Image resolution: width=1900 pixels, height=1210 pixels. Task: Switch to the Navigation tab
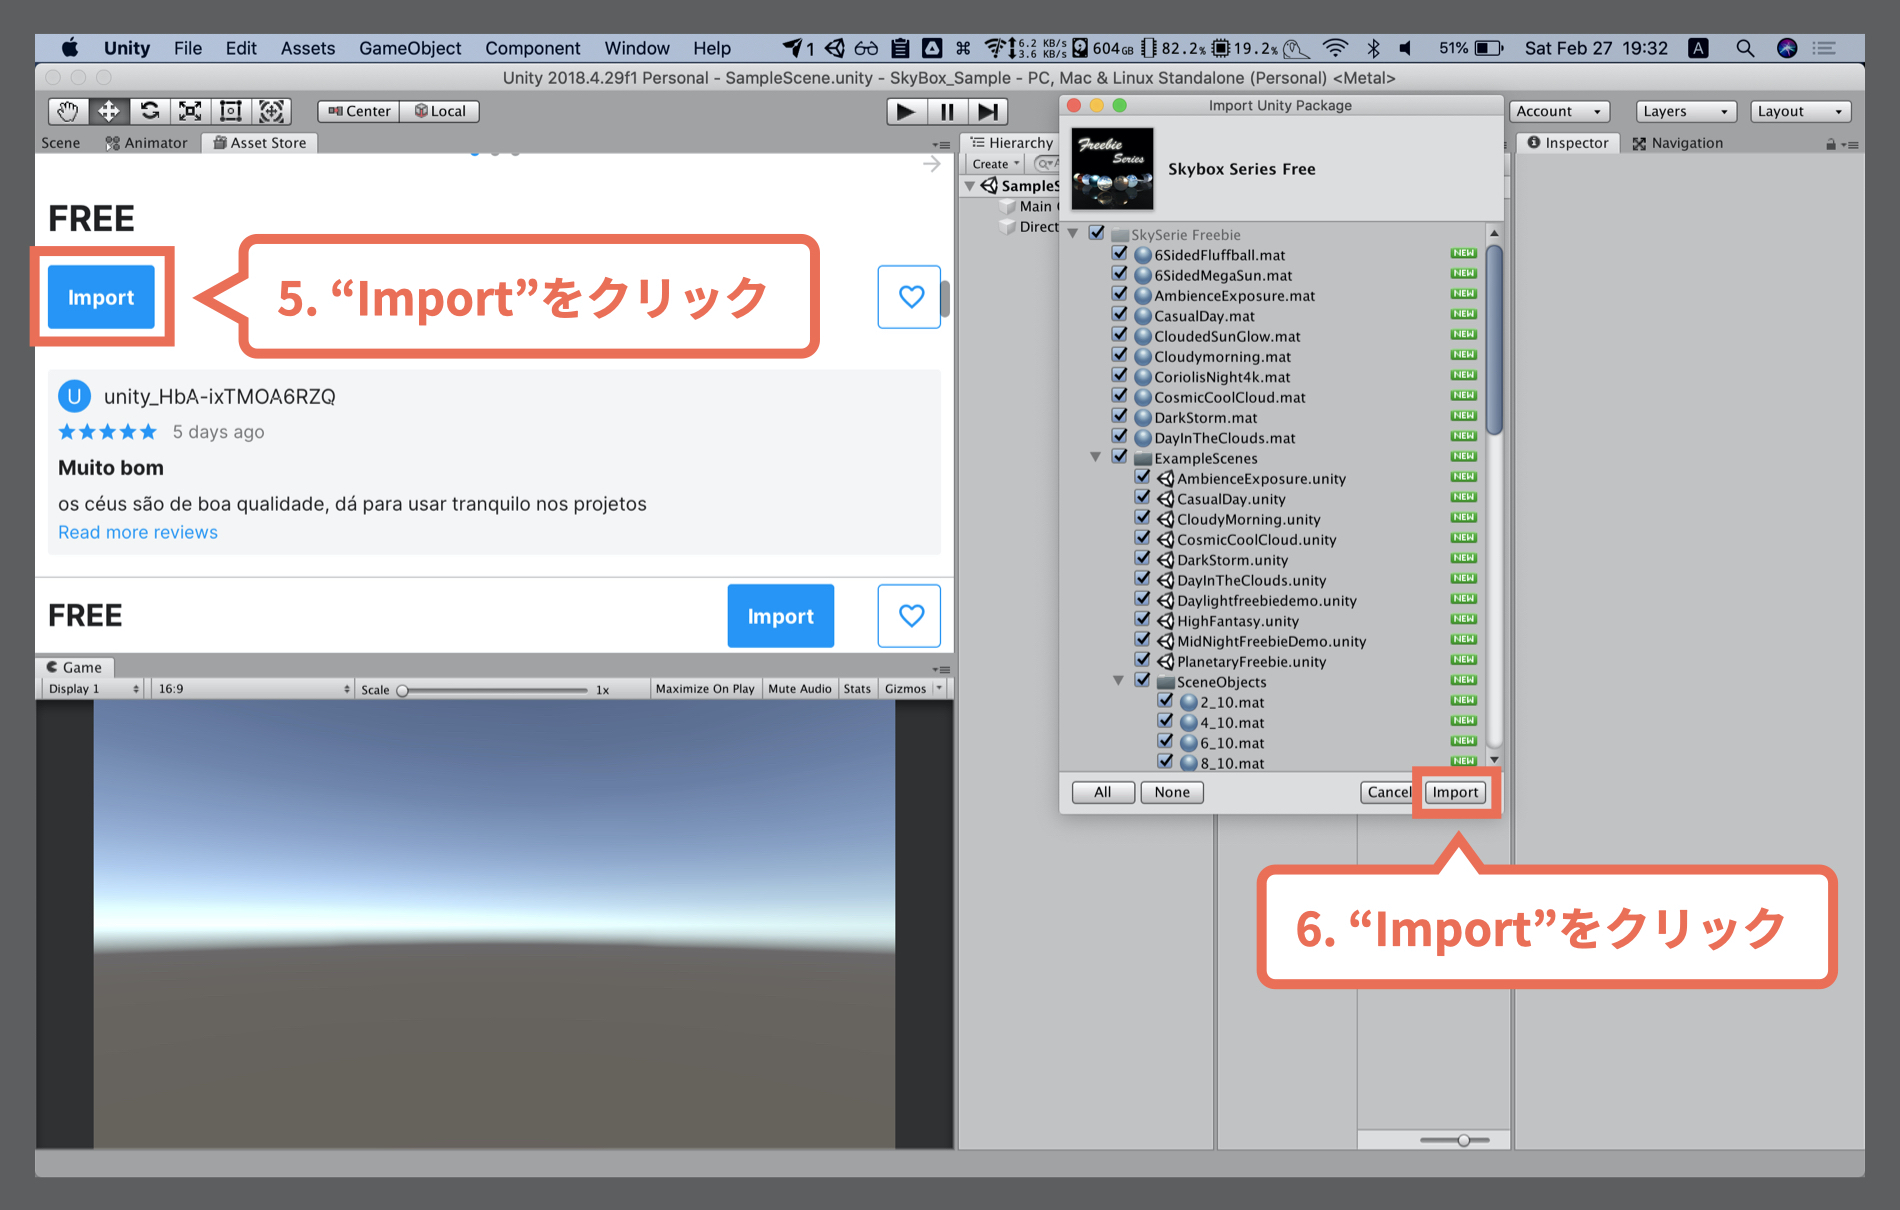(1678, 143)
